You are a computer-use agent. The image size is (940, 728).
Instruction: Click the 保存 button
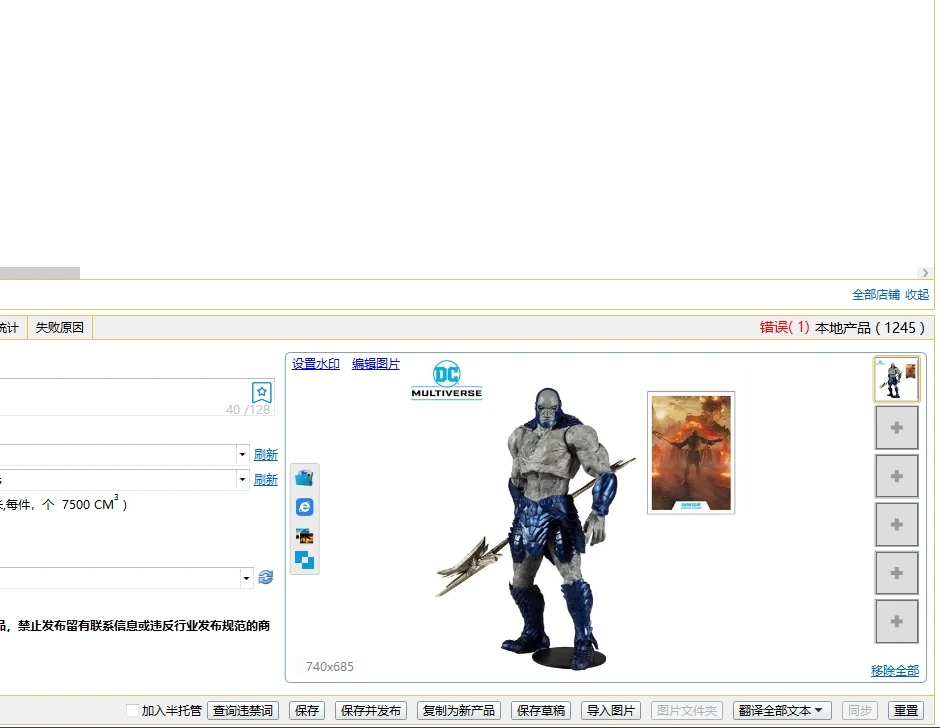307,711
